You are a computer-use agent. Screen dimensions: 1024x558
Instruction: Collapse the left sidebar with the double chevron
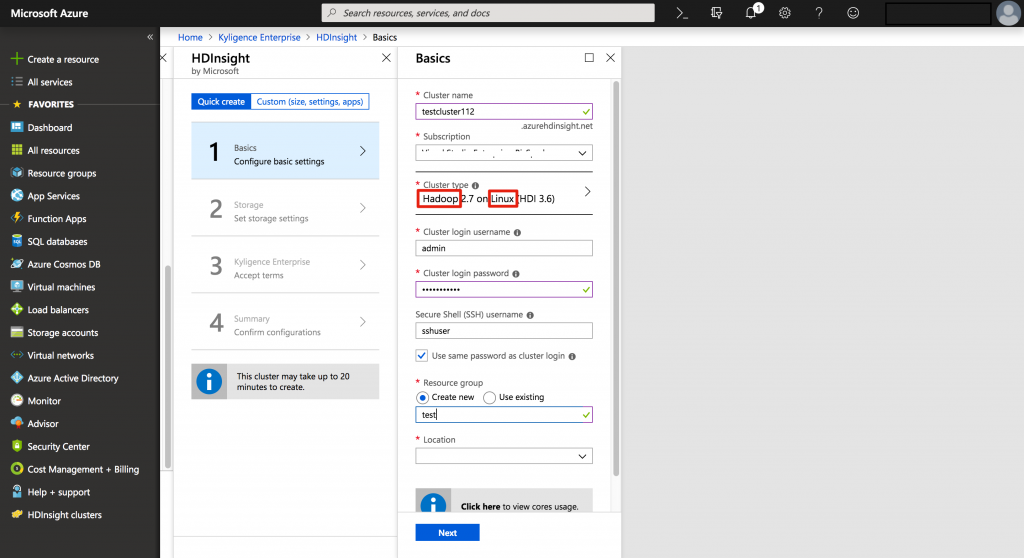pyautogui.click(x=150, y=37)
